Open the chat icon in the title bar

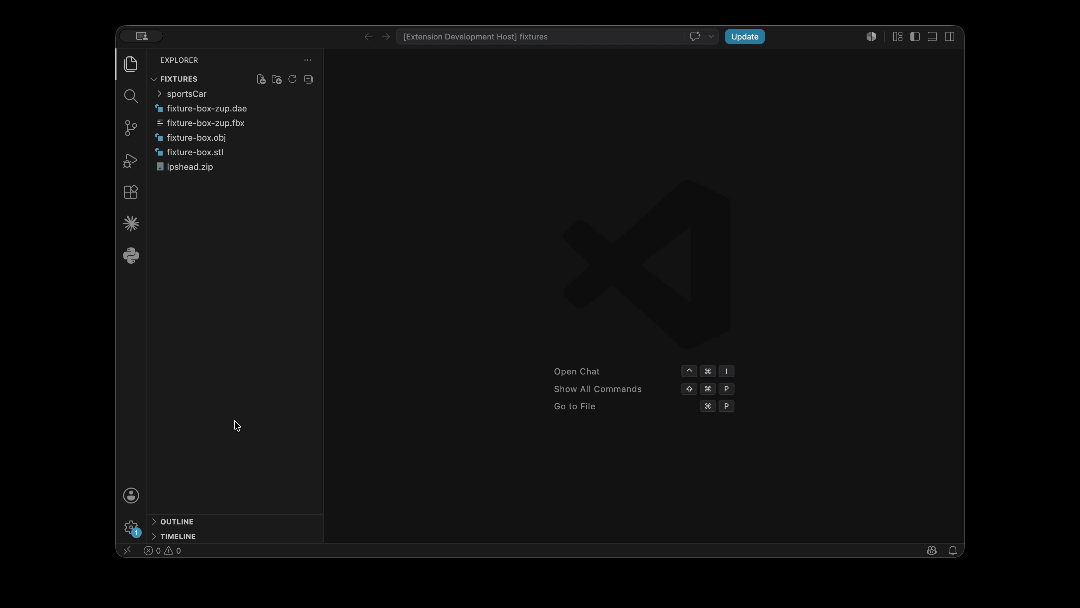695,36
